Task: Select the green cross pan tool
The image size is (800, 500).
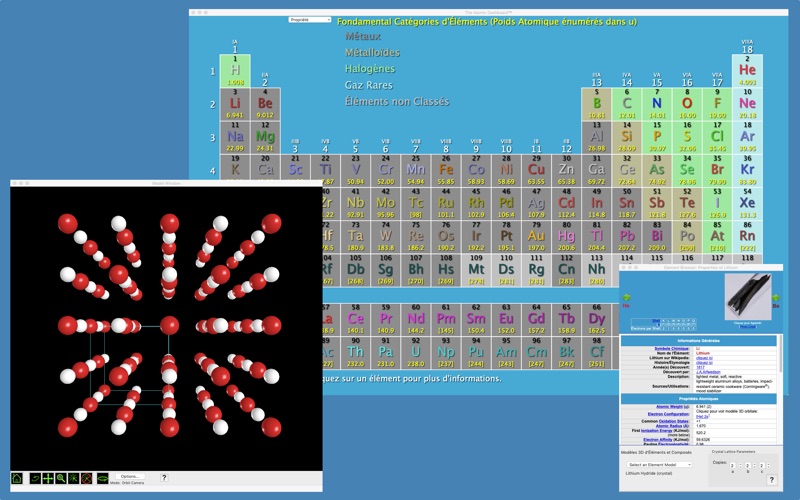Action: coord(48,478)
